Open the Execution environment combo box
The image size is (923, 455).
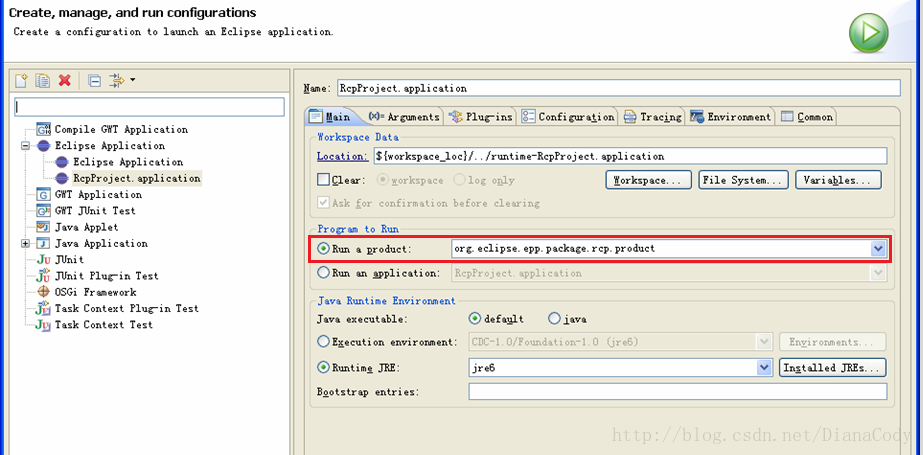pyautogui.click(x=765, y=341)
